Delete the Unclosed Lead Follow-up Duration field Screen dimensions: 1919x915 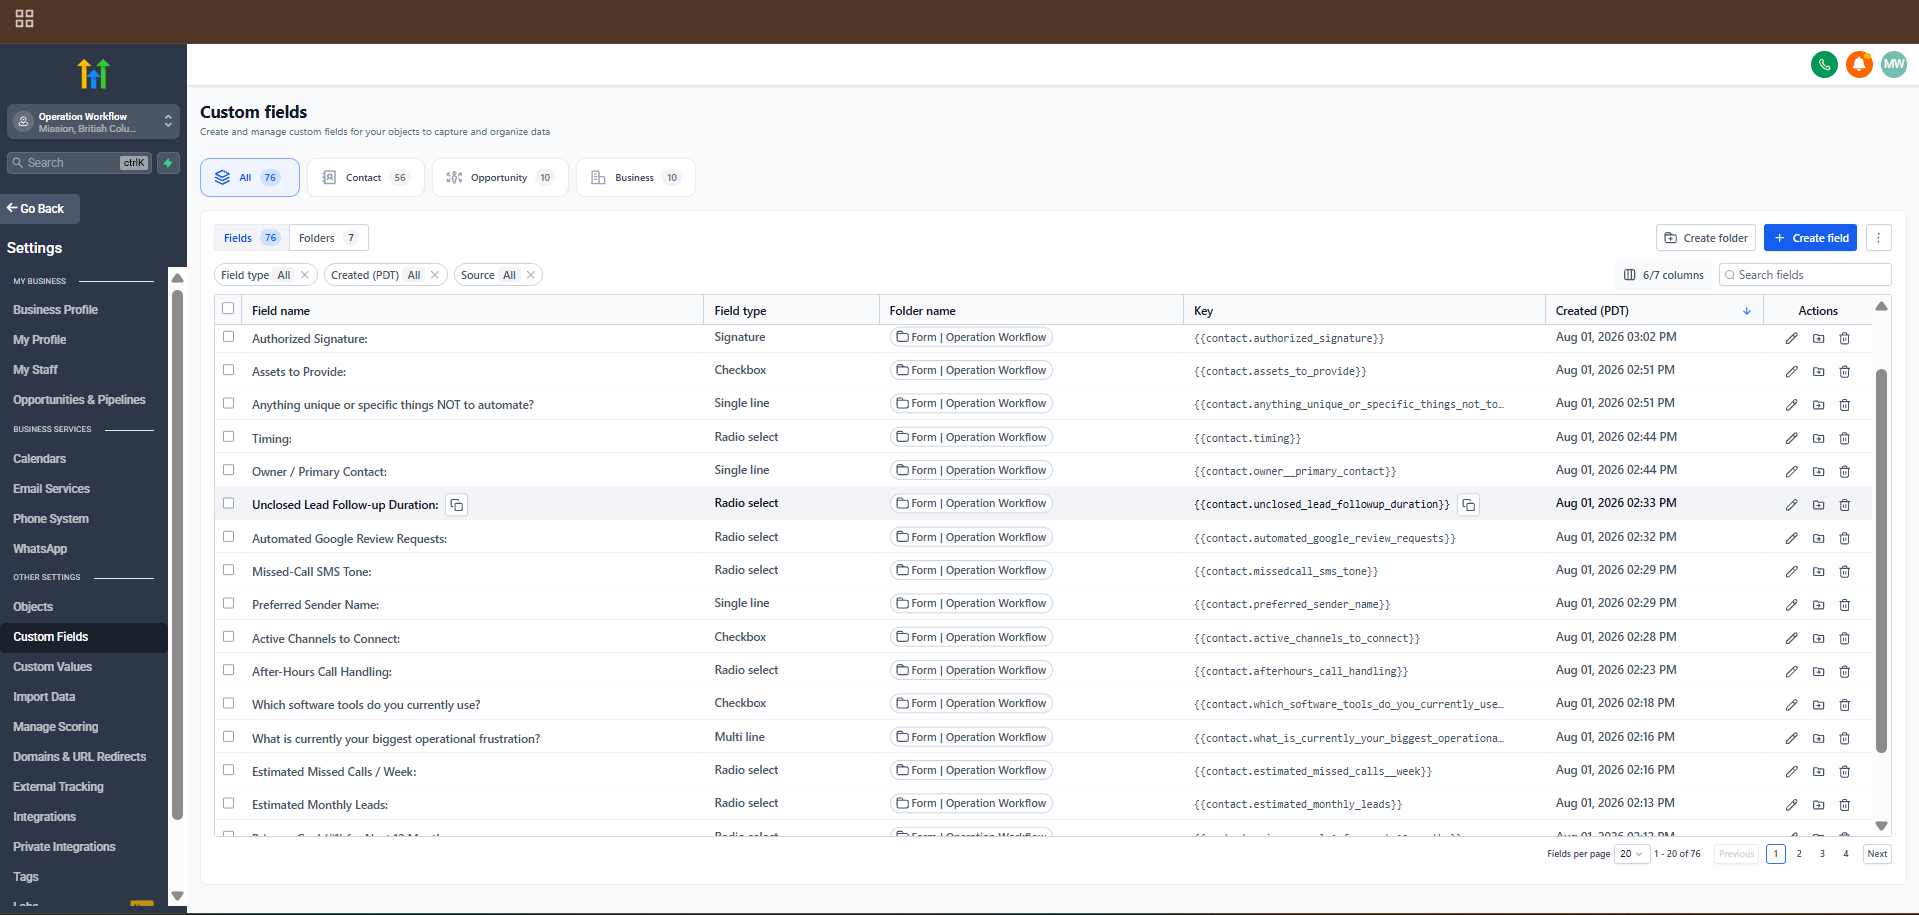[1845, 505]
